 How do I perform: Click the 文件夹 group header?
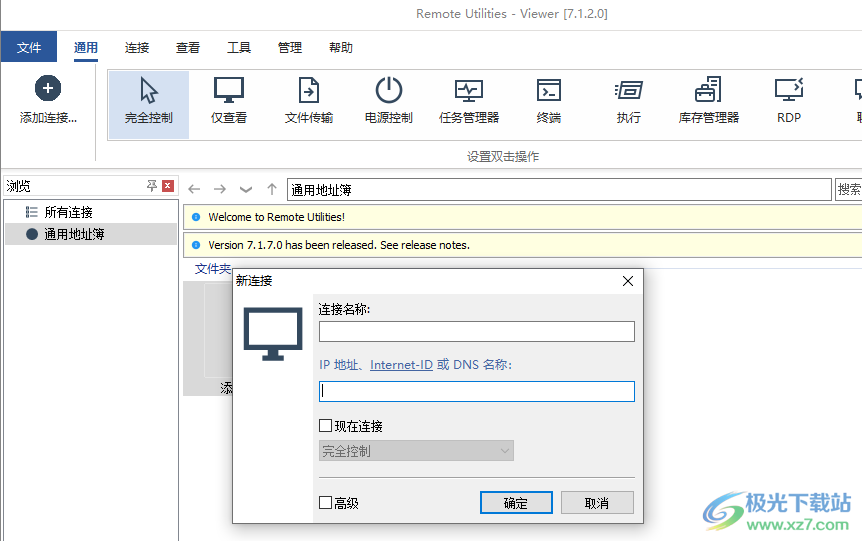[x=213, y=269]
